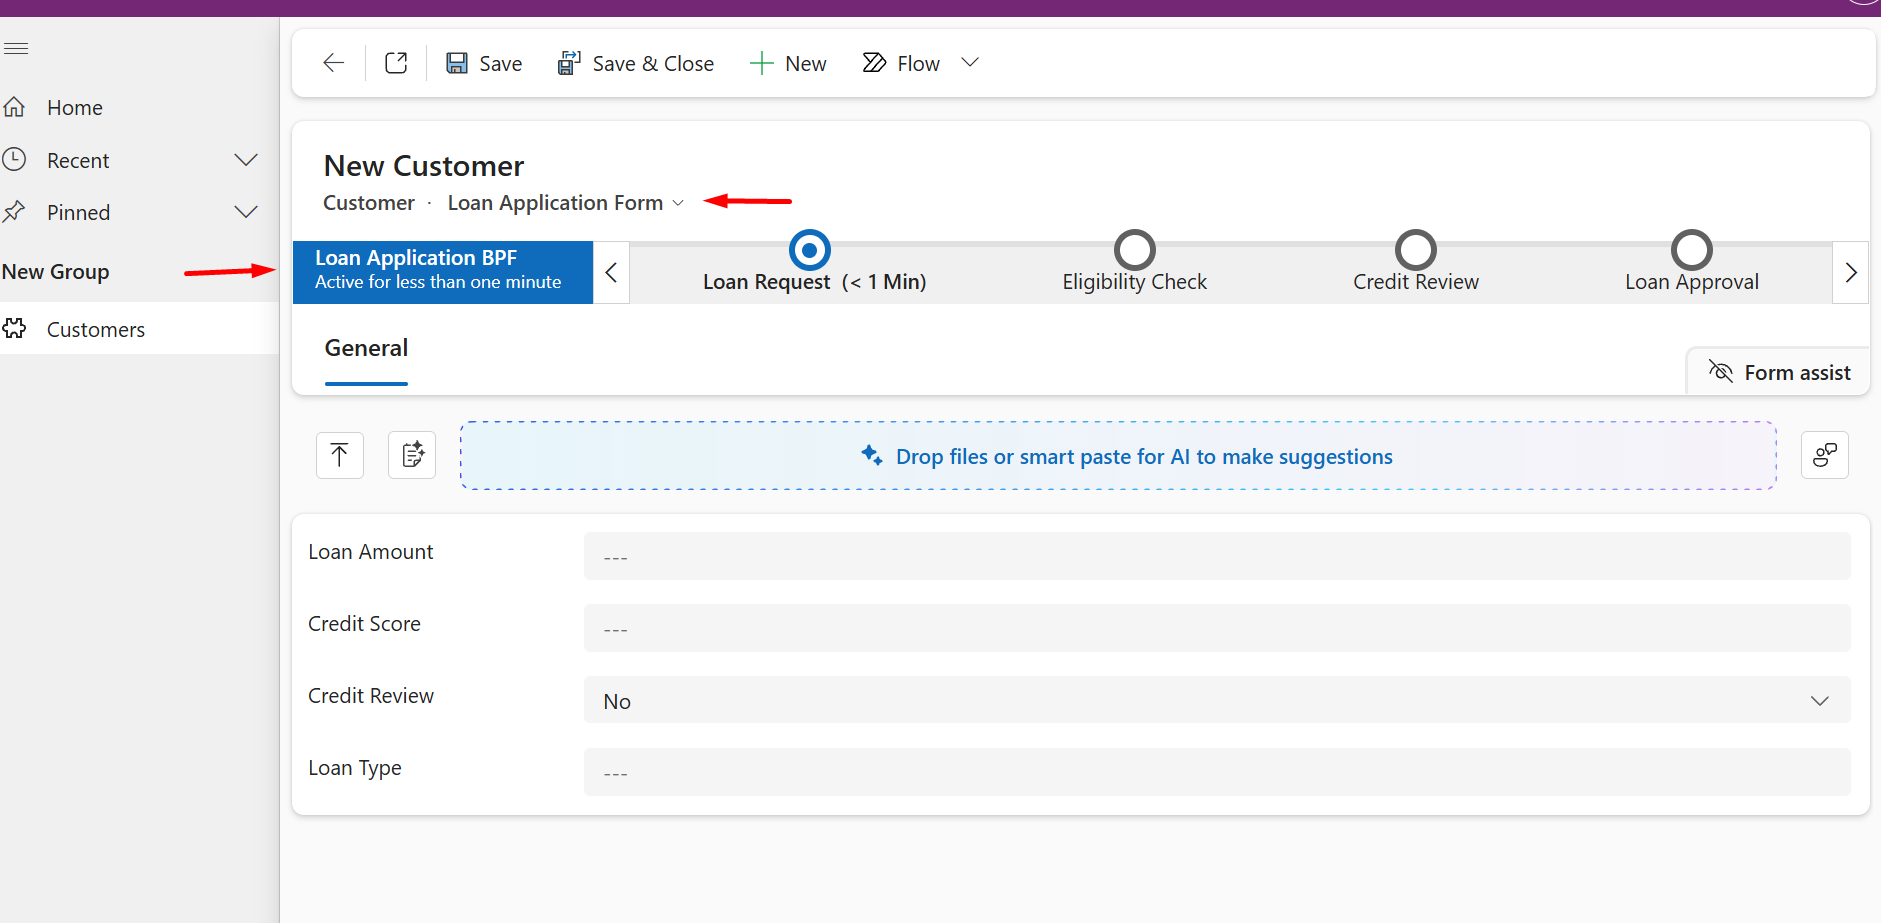
Task: Click the Save & Close button
Action: [x=636, y=63]
